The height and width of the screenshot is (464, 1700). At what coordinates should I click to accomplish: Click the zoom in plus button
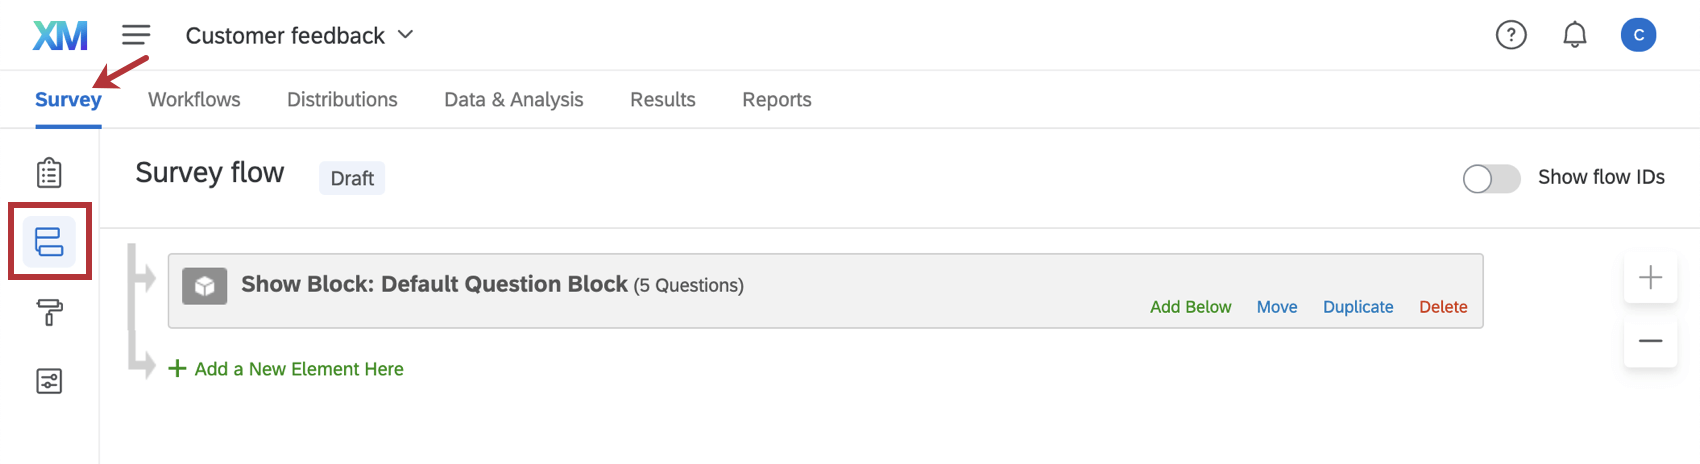(1650, 277)
